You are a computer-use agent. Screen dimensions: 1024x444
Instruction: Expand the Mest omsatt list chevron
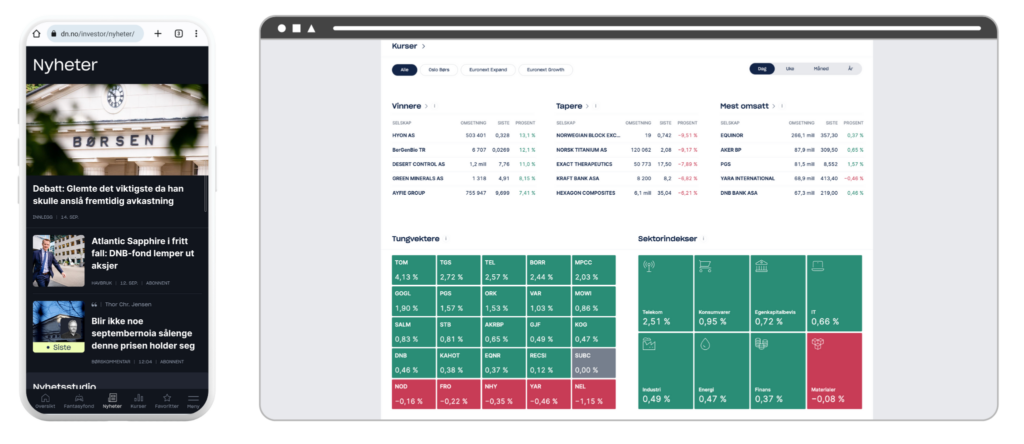point(774,106)
